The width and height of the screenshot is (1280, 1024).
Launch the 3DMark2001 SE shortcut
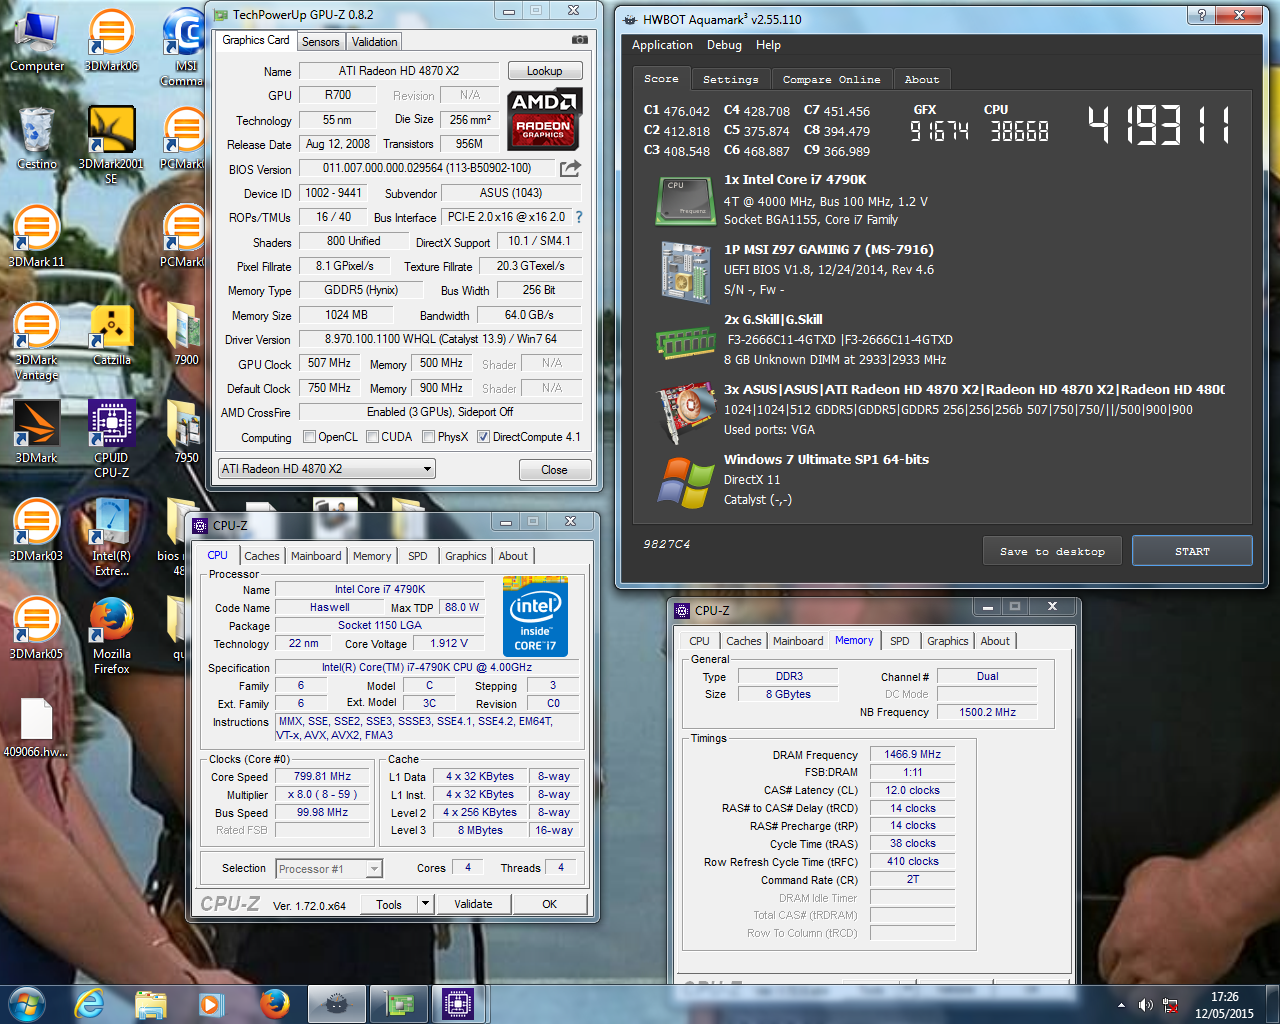click(x=111, y=146)
